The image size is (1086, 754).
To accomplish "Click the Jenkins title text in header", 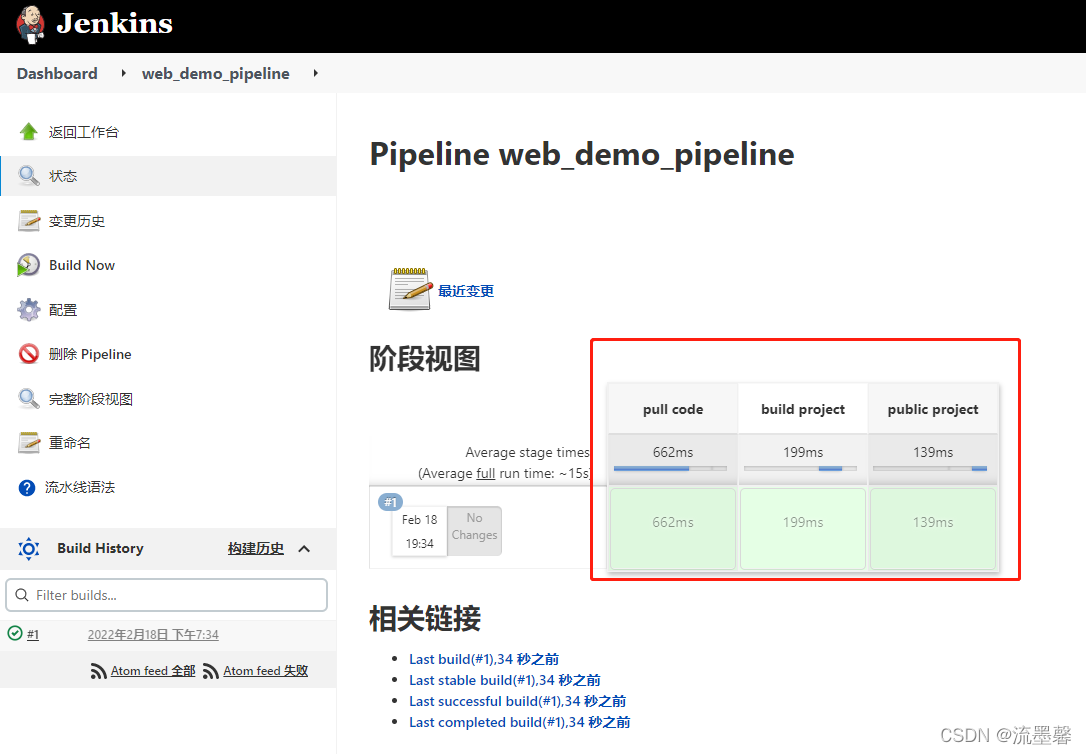I will 114,23.
